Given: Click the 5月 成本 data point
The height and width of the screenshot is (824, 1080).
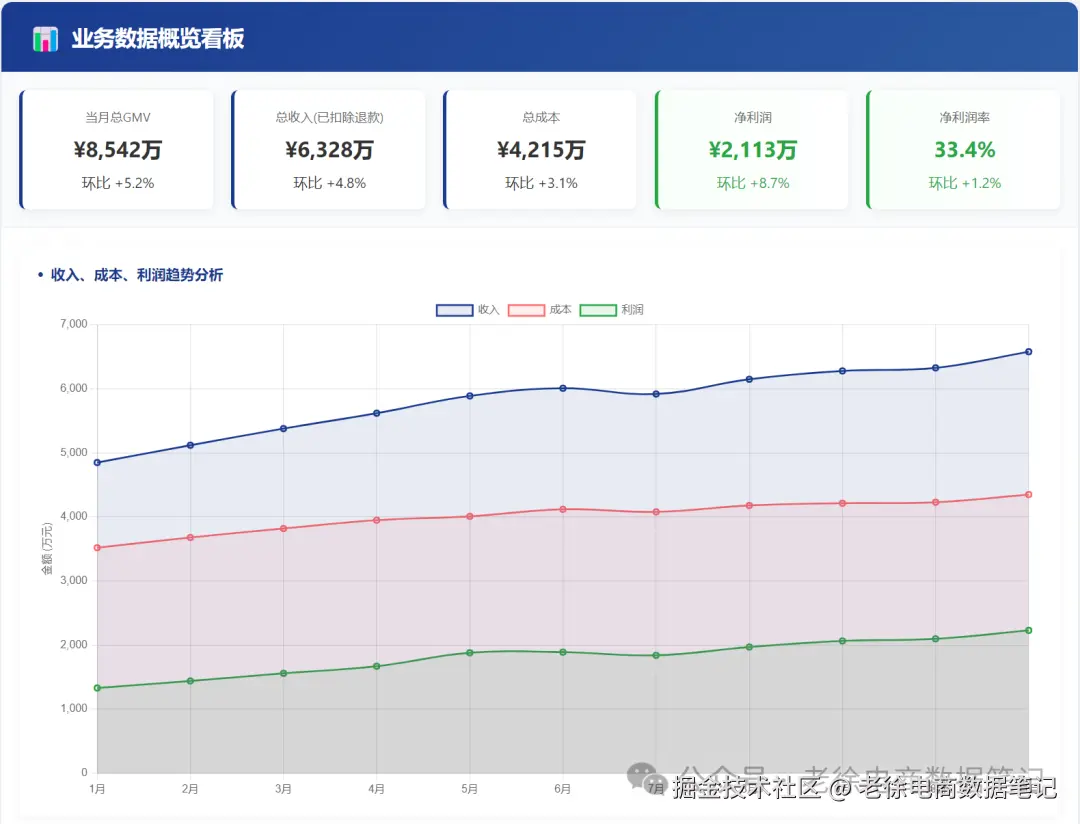Looking at the screenshot, I should (x=470, y=516).
